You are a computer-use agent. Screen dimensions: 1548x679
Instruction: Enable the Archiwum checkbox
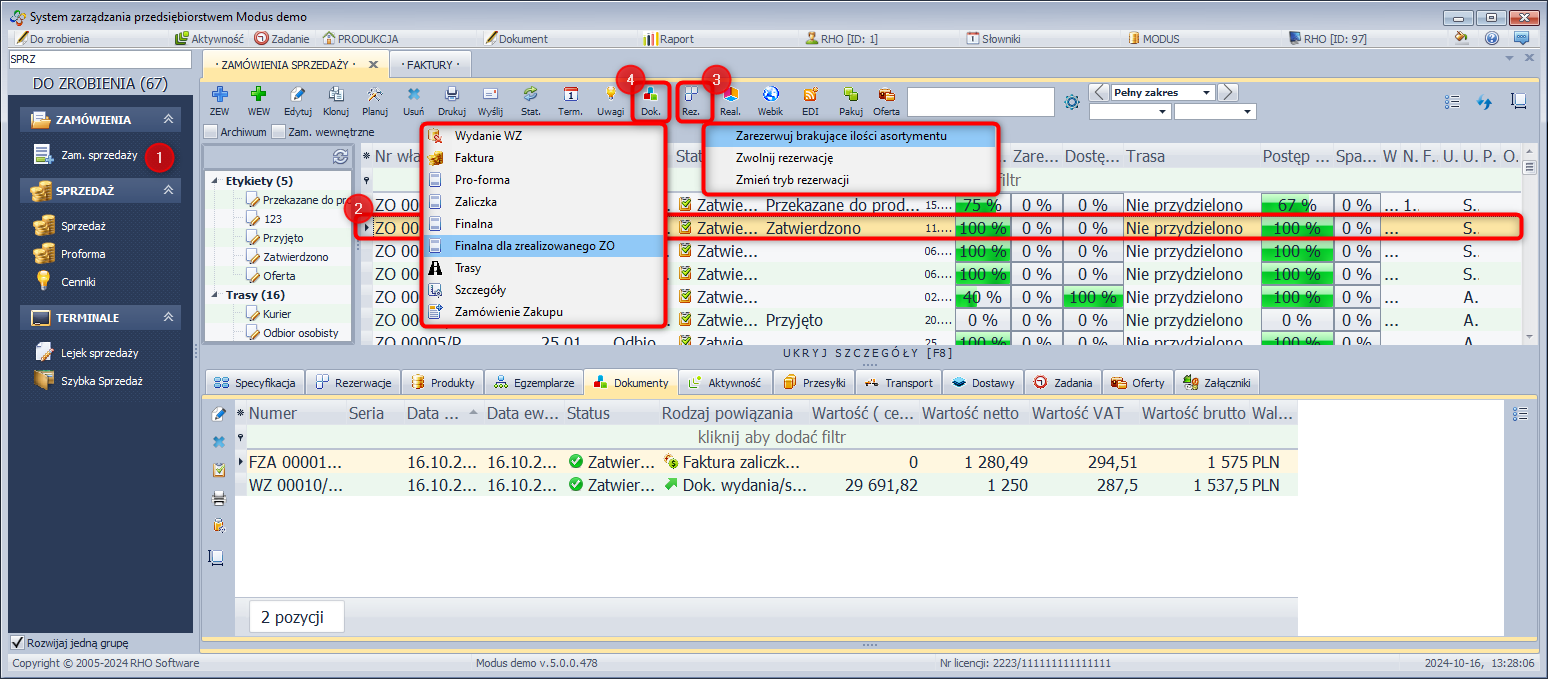[x=210, y=132]
